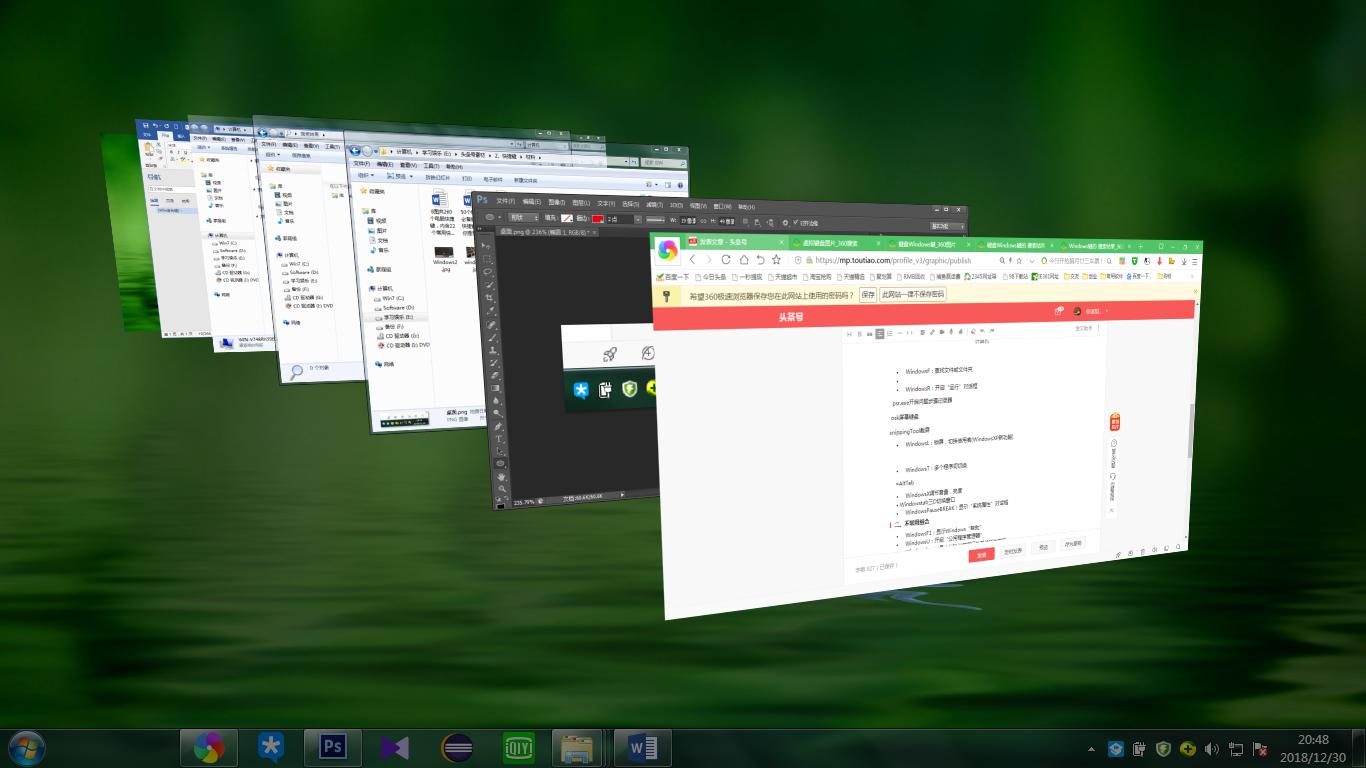The image size is (1366, 768).
Task: Toggle bold formatting in the article editor
Action: [859, 334]
